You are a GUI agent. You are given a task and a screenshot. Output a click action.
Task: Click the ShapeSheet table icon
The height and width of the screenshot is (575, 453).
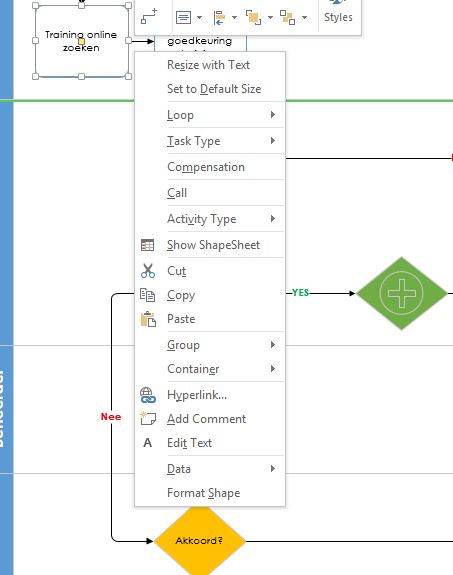(x=147, y=245)
